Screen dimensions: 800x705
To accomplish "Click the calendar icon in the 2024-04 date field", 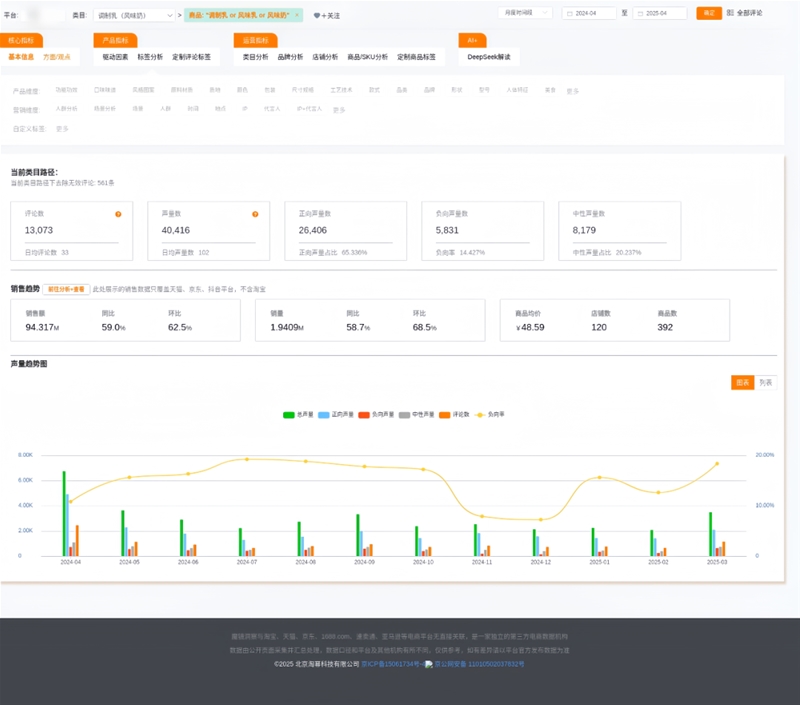I will (x=570, y=14).
